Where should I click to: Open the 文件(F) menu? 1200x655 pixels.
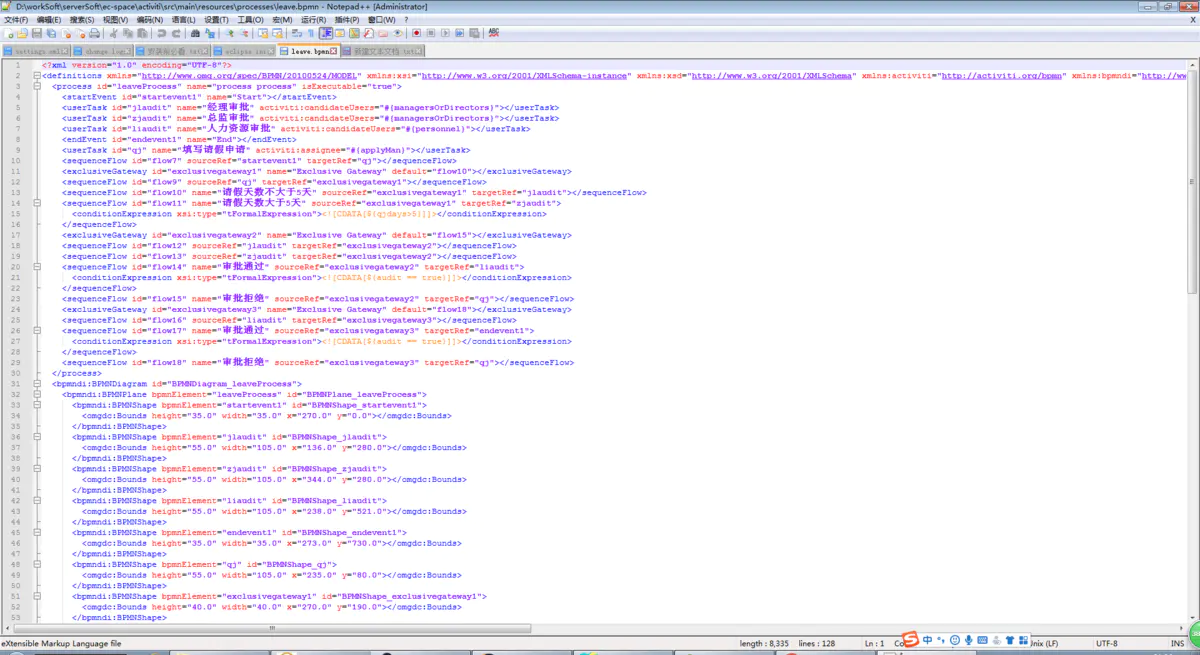click(17, 19)
